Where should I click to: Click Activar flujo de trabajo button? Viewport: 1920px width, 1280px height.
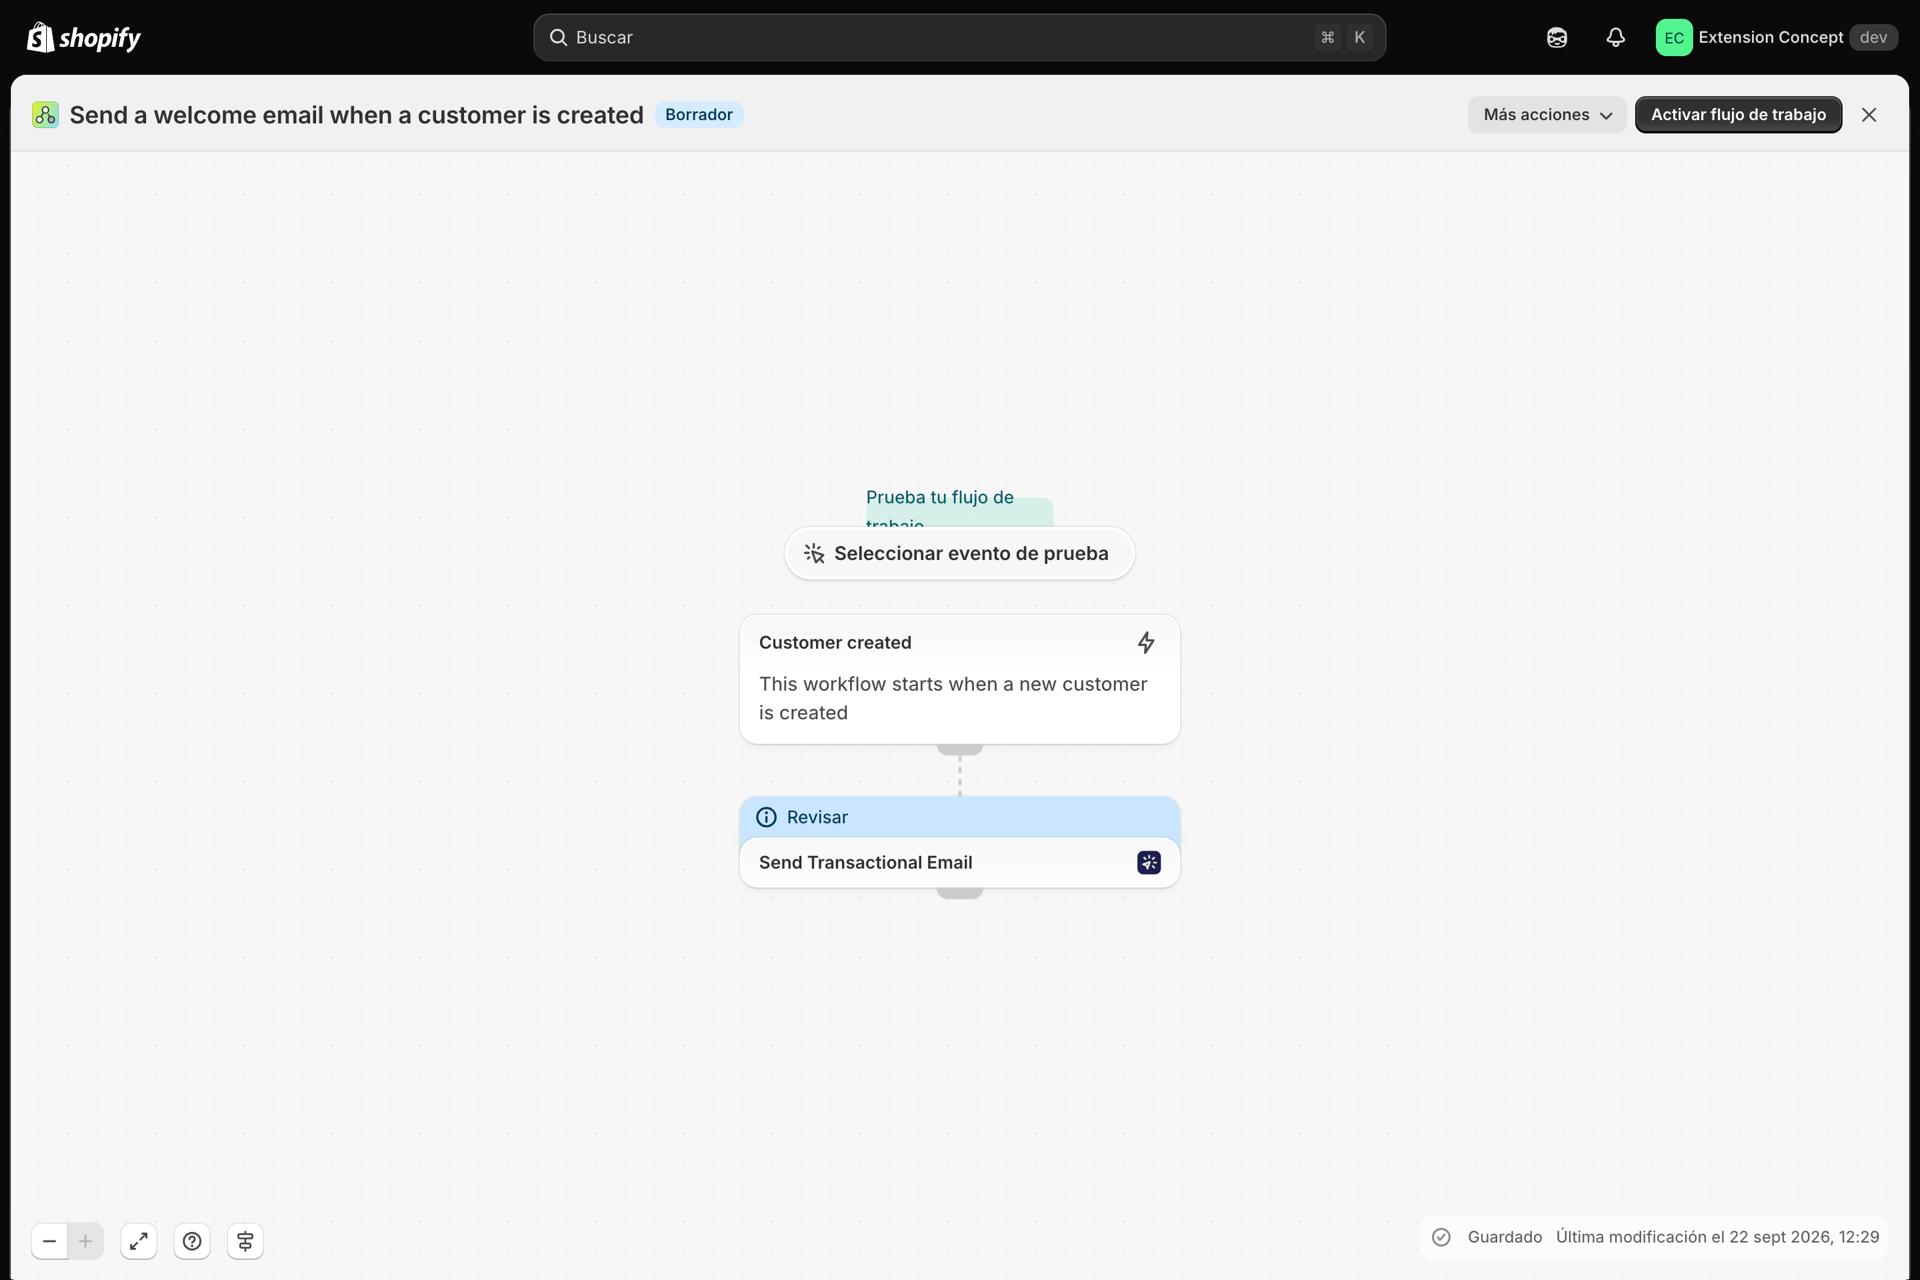[1738, 115]
